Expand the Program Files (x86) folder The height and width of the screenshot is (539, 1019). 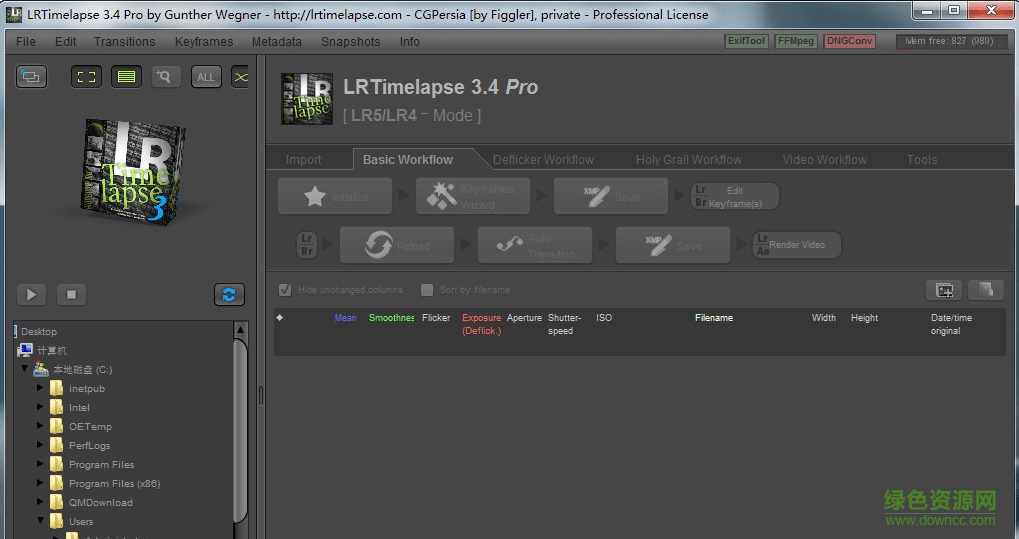click(40, 483)
